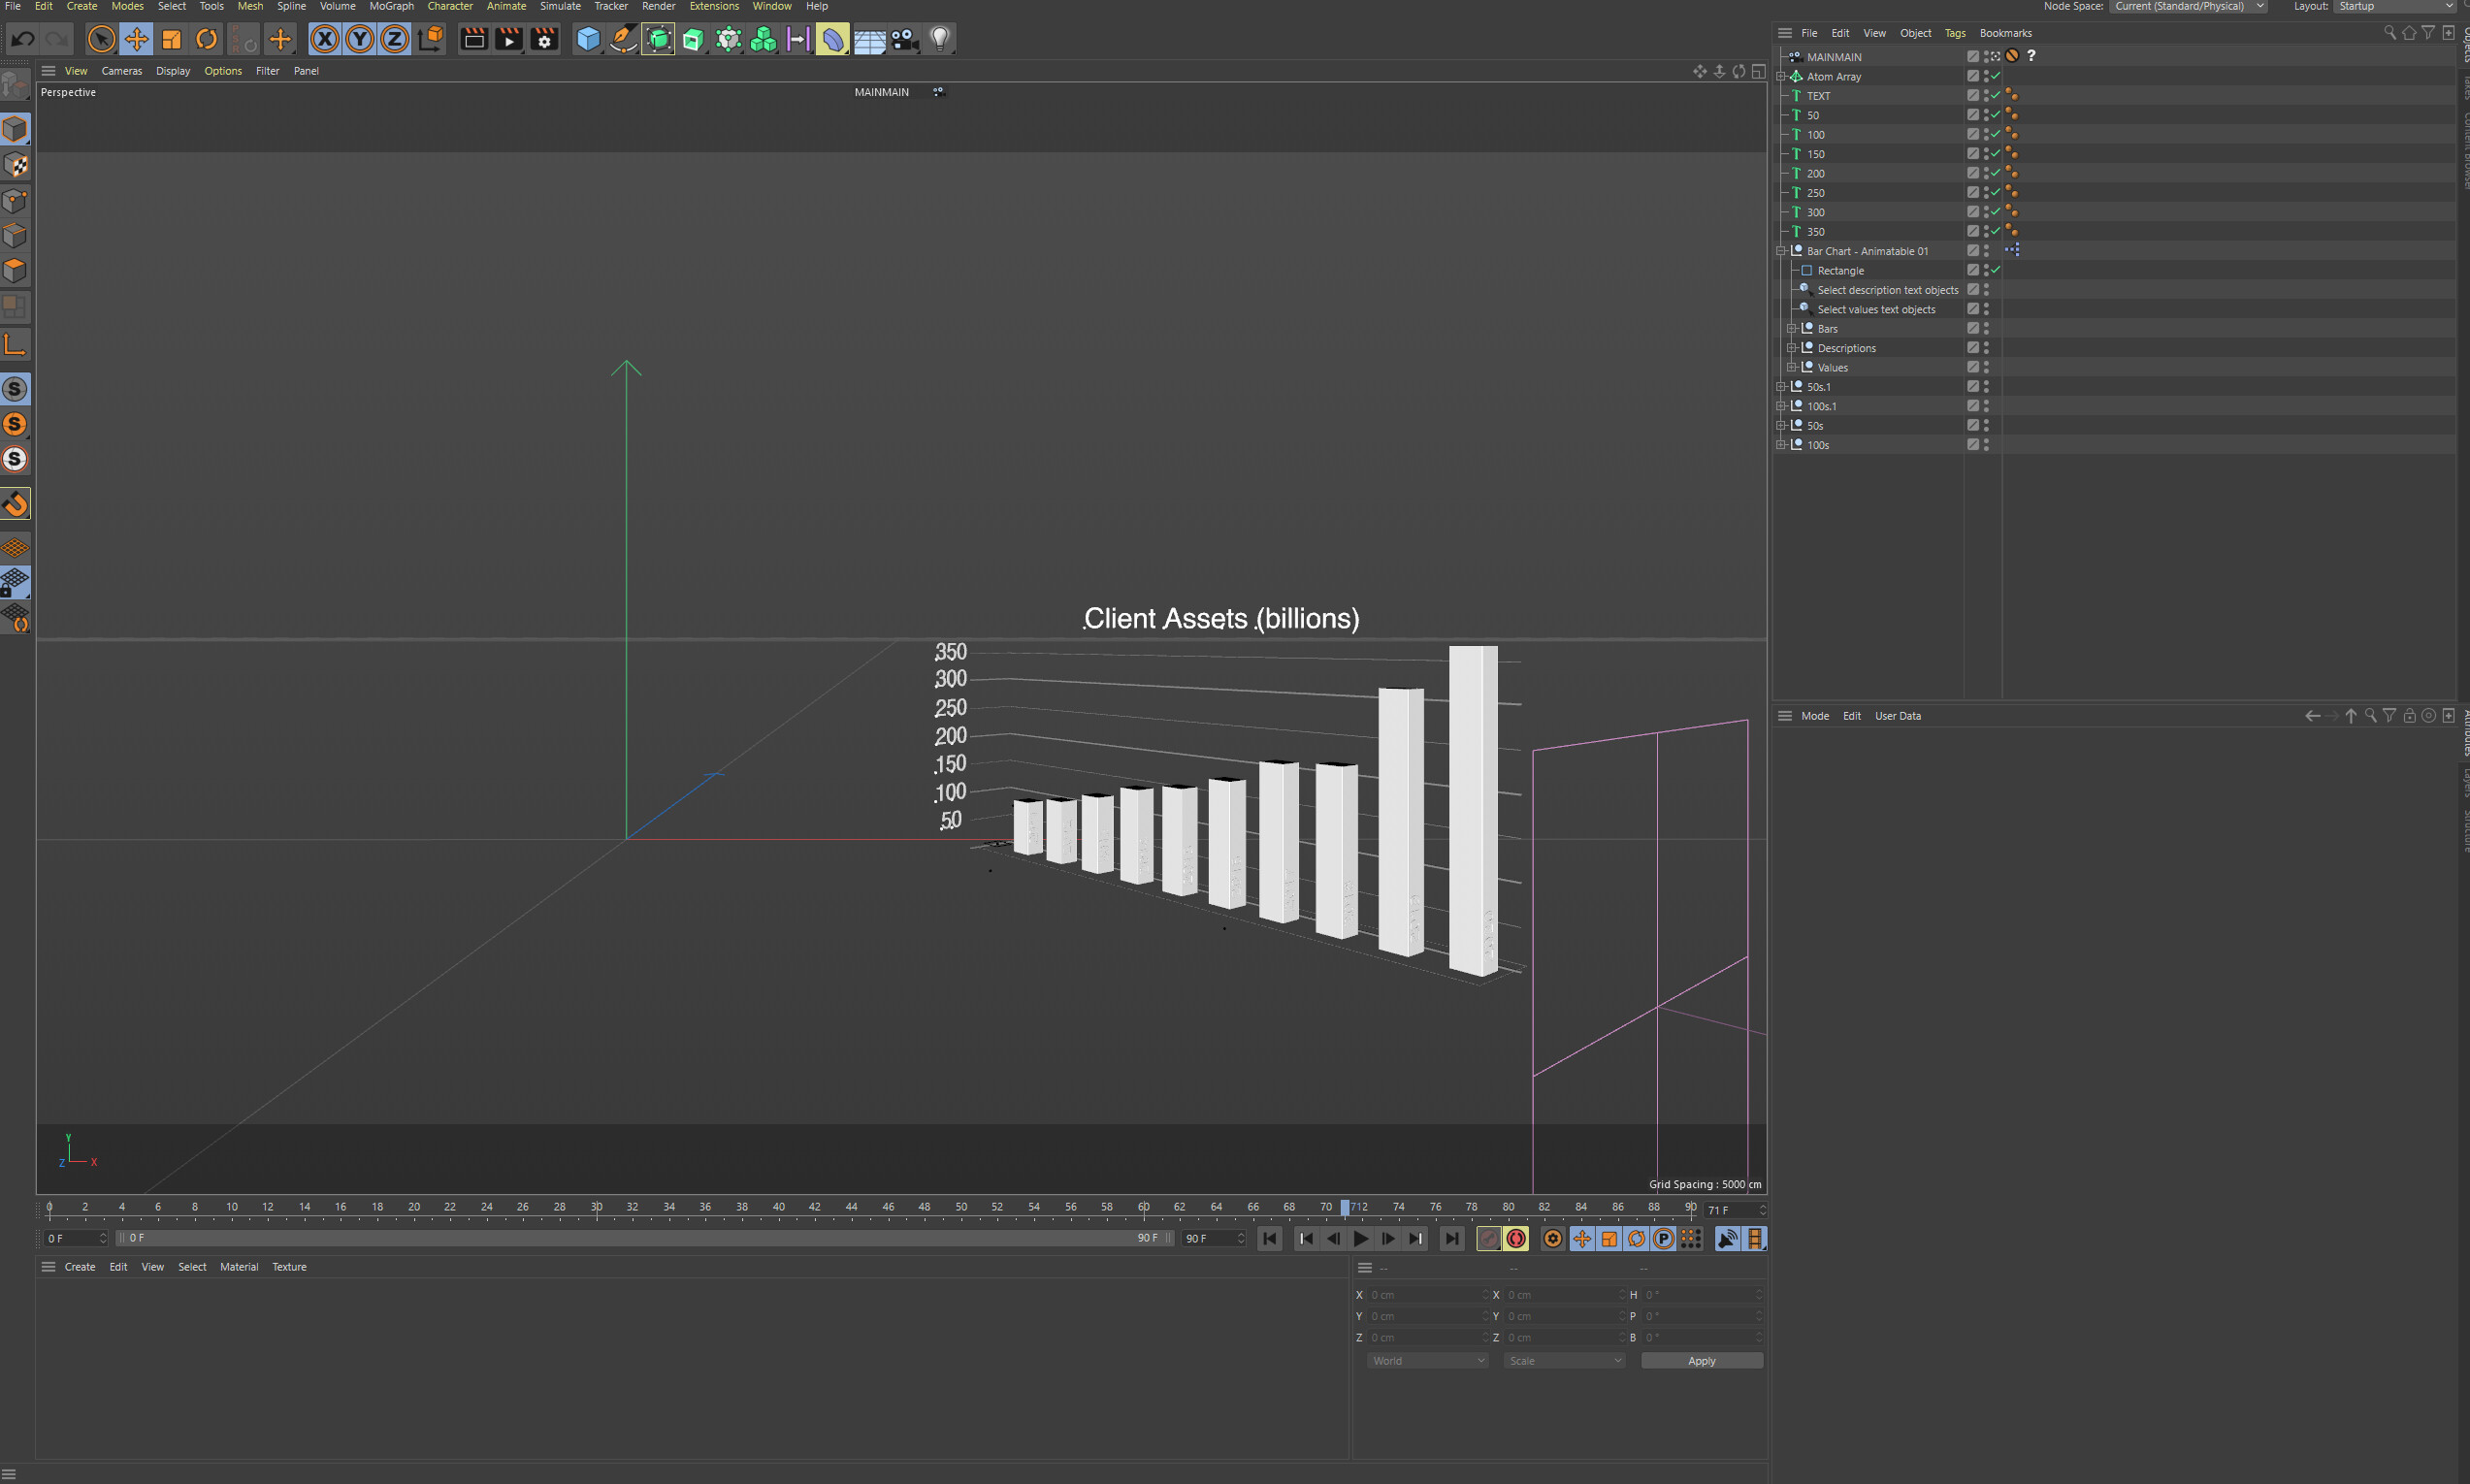Toggle enable checkmark for Rectangle object
This screenshot has width=2470, height=1484.
(x=1996, y=270)
